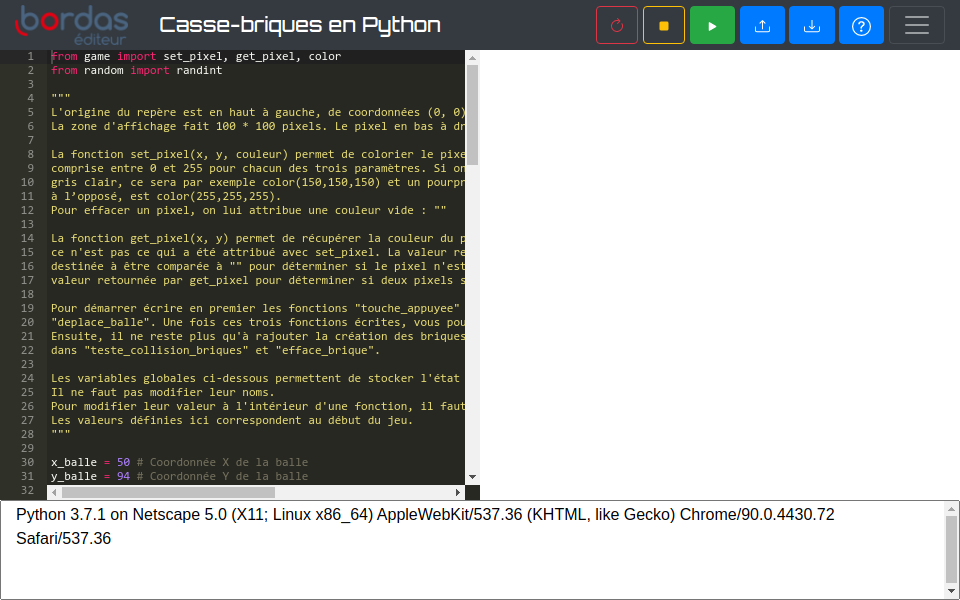The image size is (960, 600).
Task: Place cursor on the 'from random import randint' line
Action: (137, 71)
